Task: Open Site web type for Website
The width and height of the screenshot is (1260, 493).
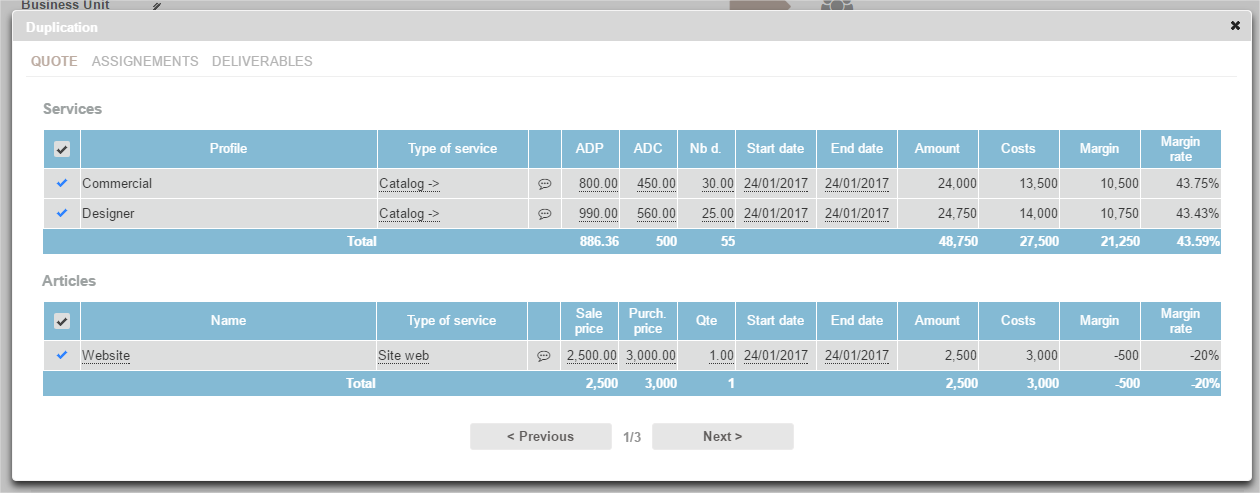Action: point(402,356)
